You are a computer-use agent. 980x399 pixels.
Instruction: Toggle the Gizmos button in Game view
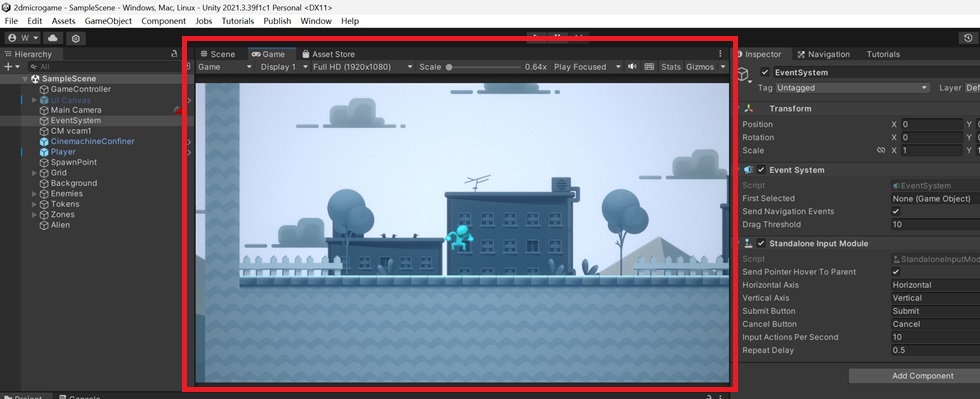coord(700,67)
